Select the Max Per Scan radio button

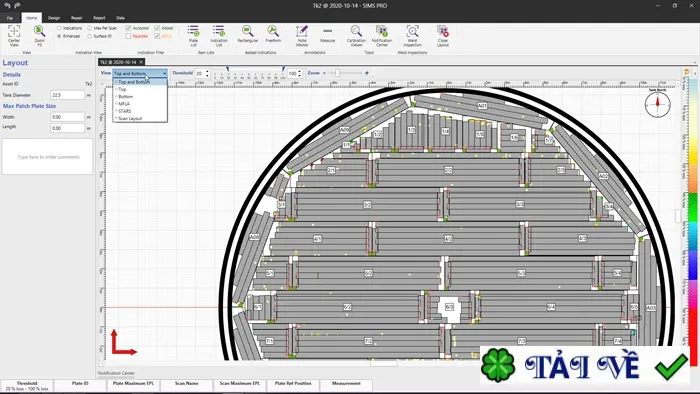pos(90,28)
